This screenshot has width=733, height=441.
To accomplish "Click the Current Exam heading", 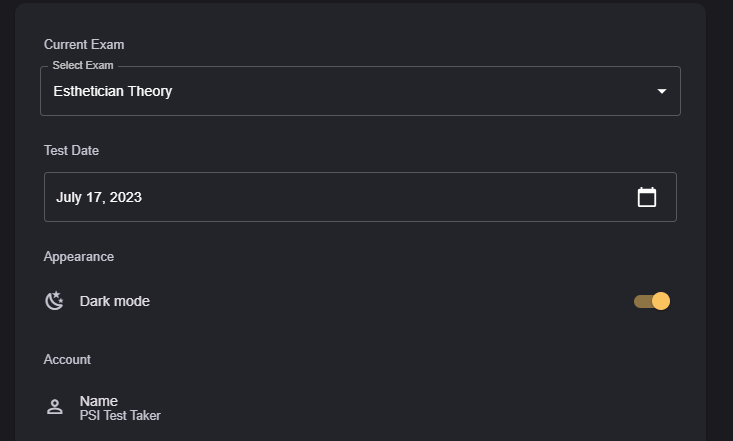I will click(84, 44).
